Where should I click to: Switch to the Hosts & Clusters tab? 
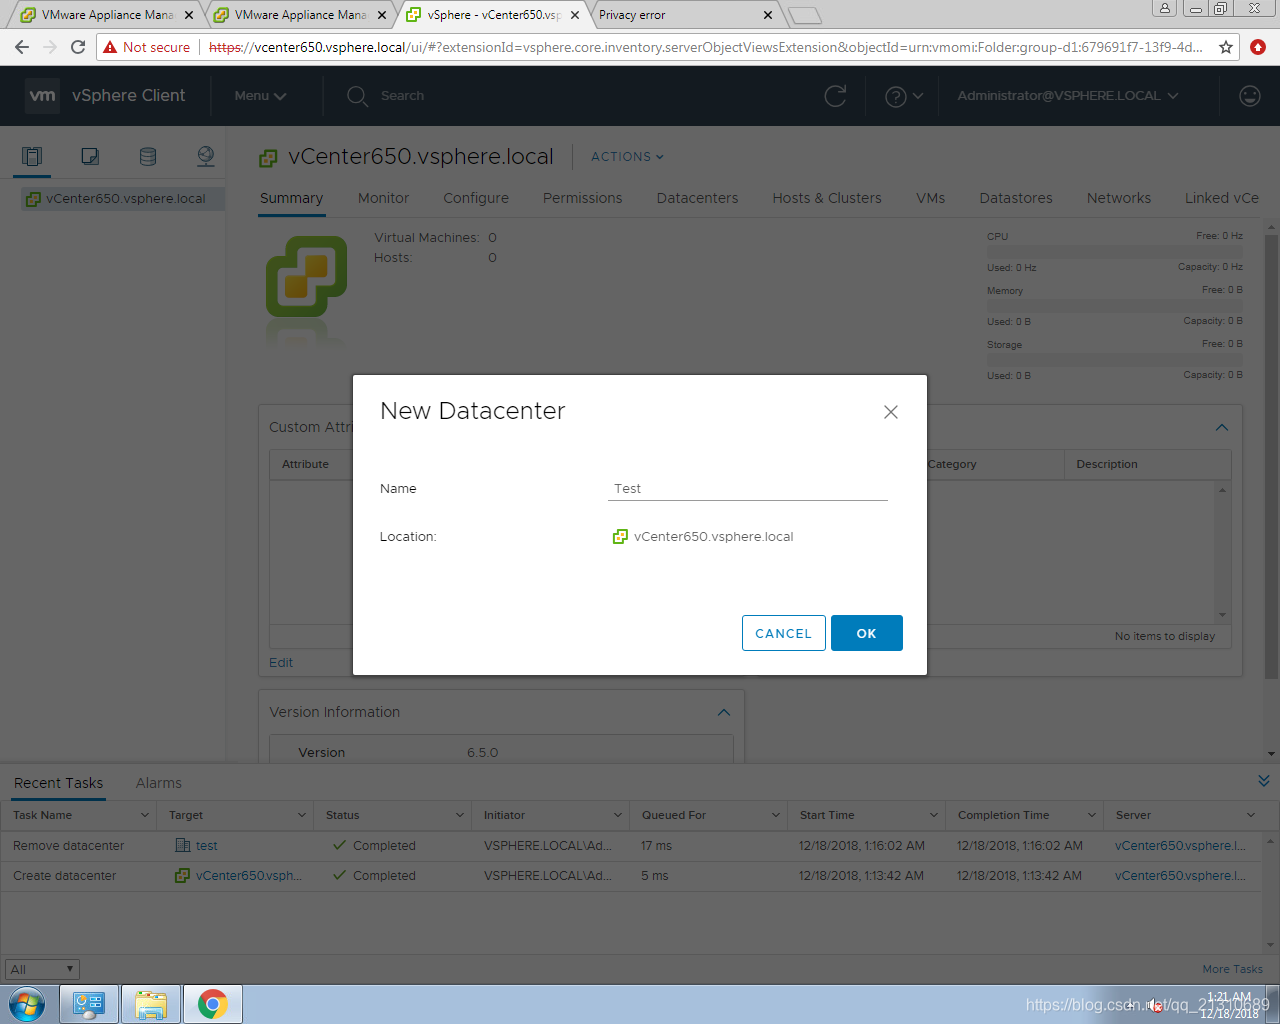click(827, 198)
